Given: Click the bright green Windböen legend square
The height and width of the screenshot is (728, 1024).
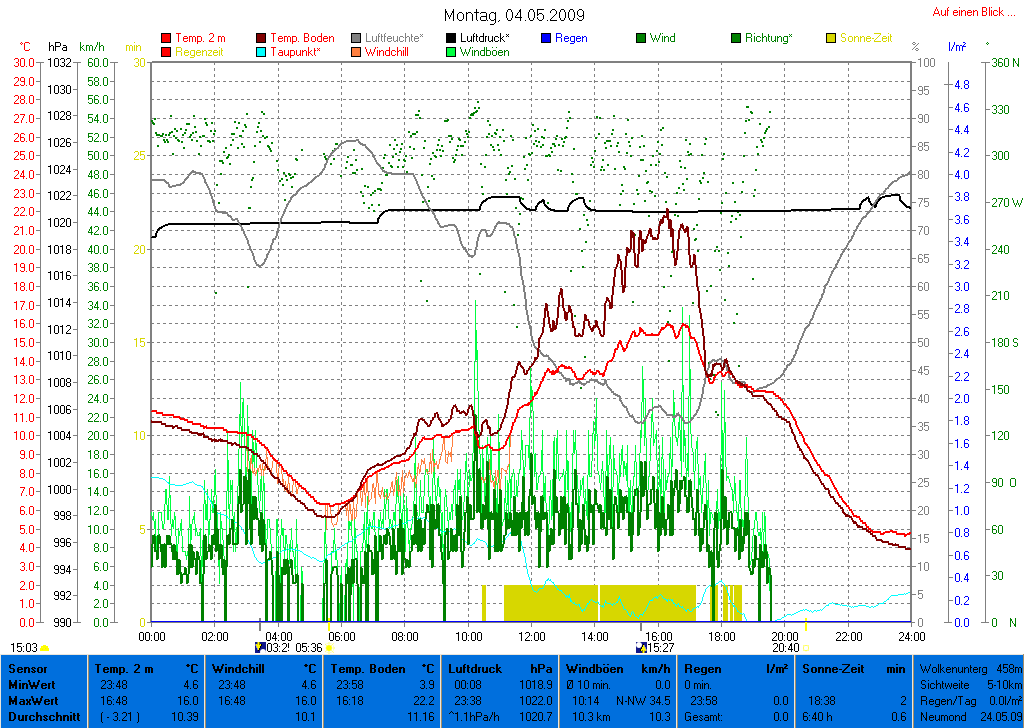Looking at the screenshot, I should [452, 51].
